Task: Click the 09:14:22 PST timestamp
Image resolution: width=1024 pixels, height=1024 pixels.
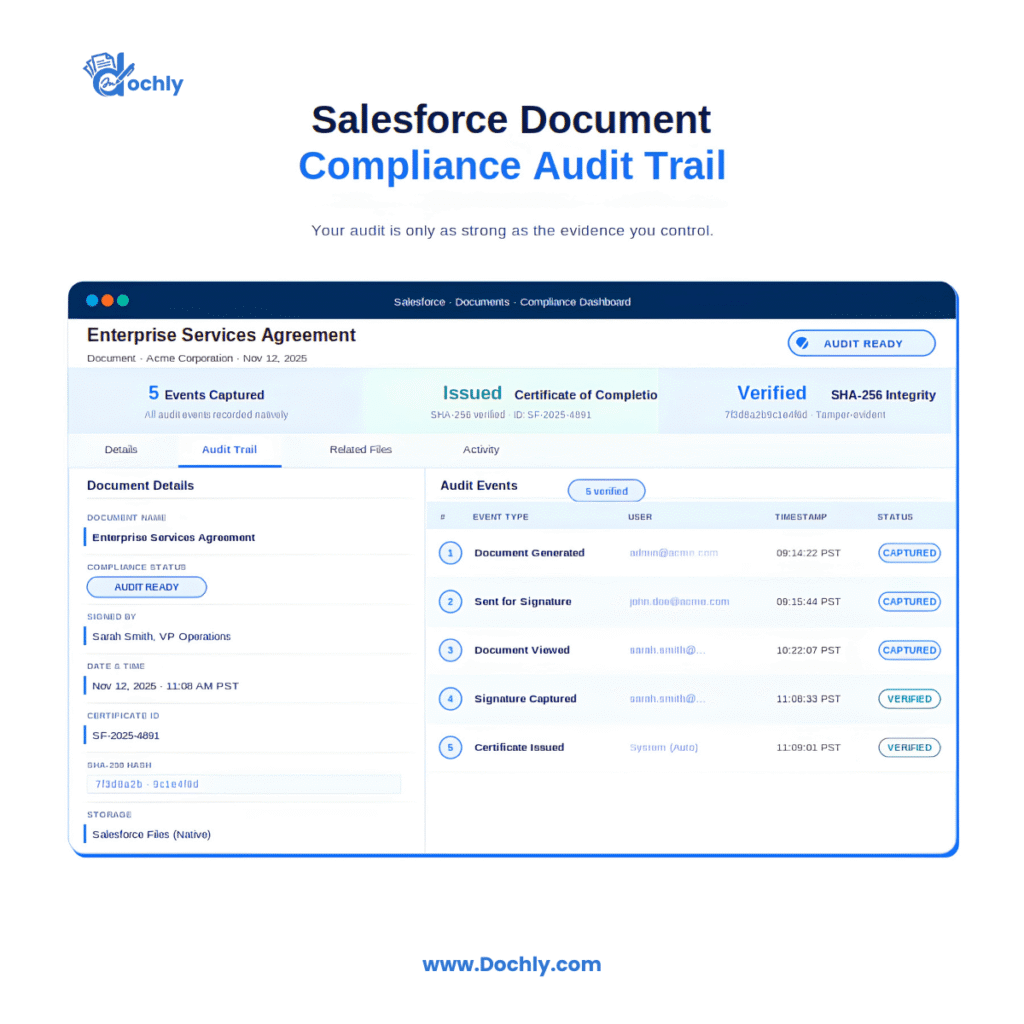Action: point(808,553)
